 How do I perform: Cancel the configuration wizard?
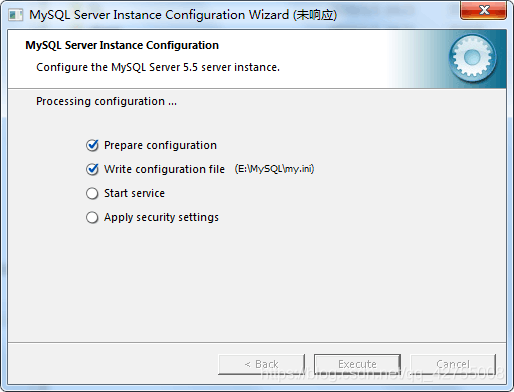(453, 364)
